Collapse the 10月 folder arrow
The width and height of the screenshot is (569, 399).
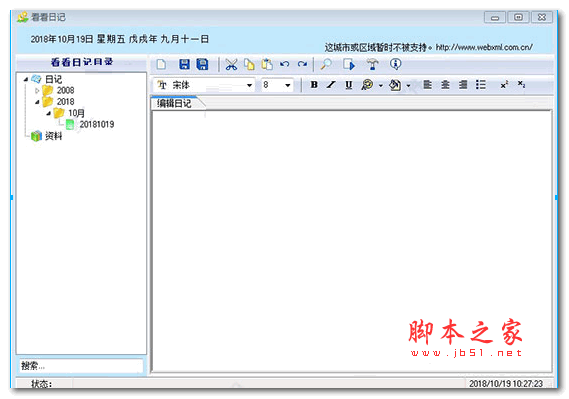48,113
